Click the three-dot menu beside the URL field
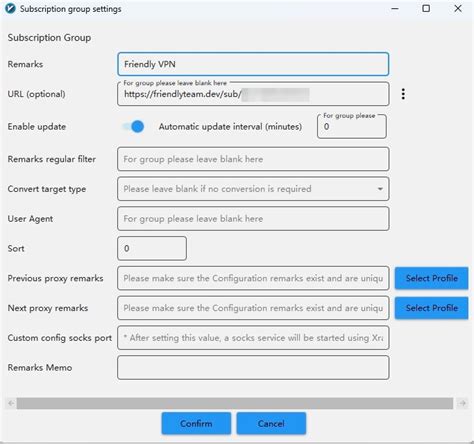Image resolution: width=474 pixels, height=444 pixels. (403, 94)
